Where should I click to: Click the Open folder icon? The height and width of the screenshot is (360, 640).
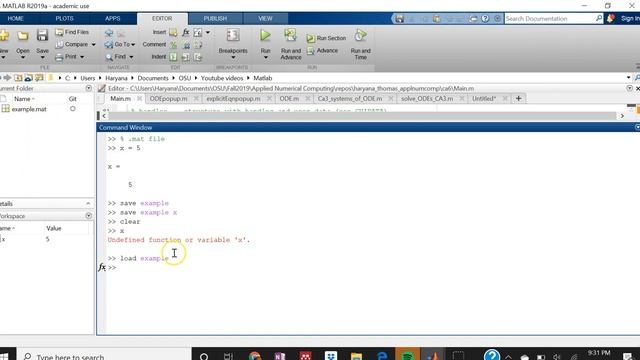[23, 36]
